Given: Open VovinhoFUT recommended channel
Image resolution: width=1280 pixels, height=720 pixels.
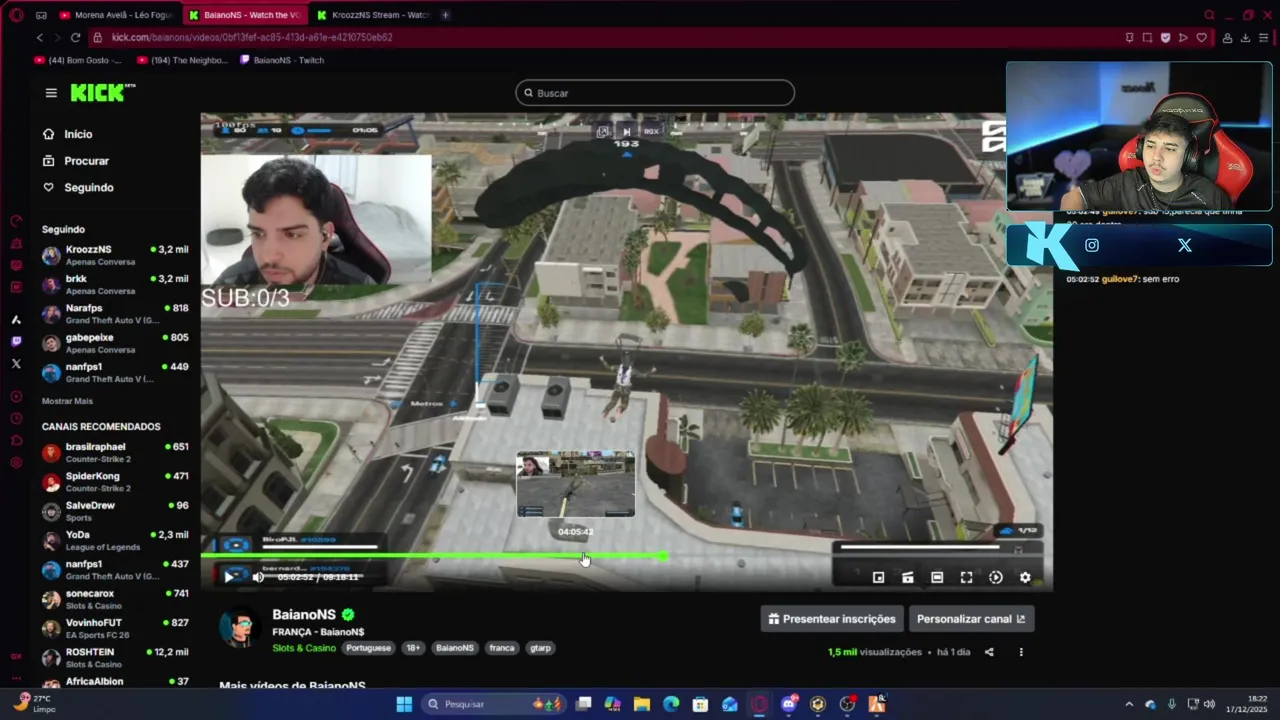Looking at the screenshot, I should coord(115,628).
